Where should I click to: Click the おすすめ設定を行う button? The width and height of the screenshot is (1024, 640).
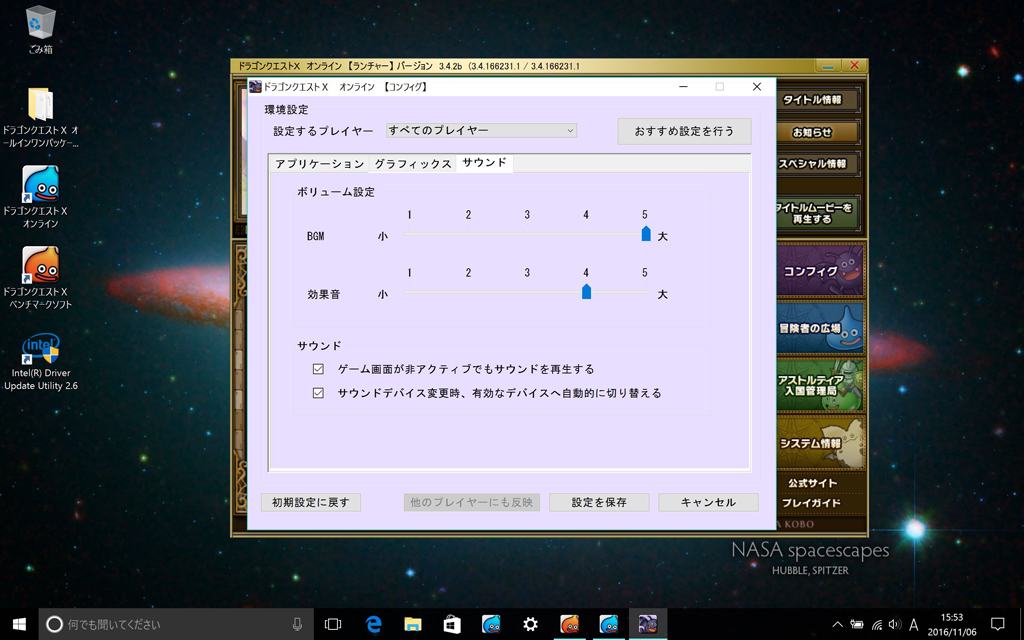[684, 131]
